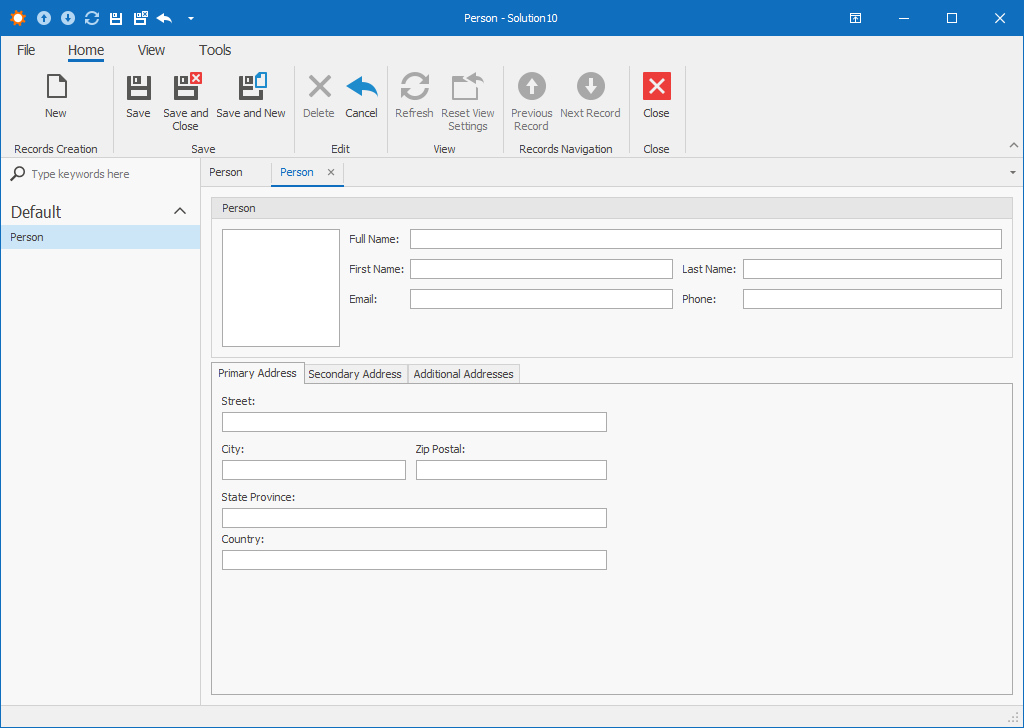Collapse the Default navigation group

click(180, 211)
